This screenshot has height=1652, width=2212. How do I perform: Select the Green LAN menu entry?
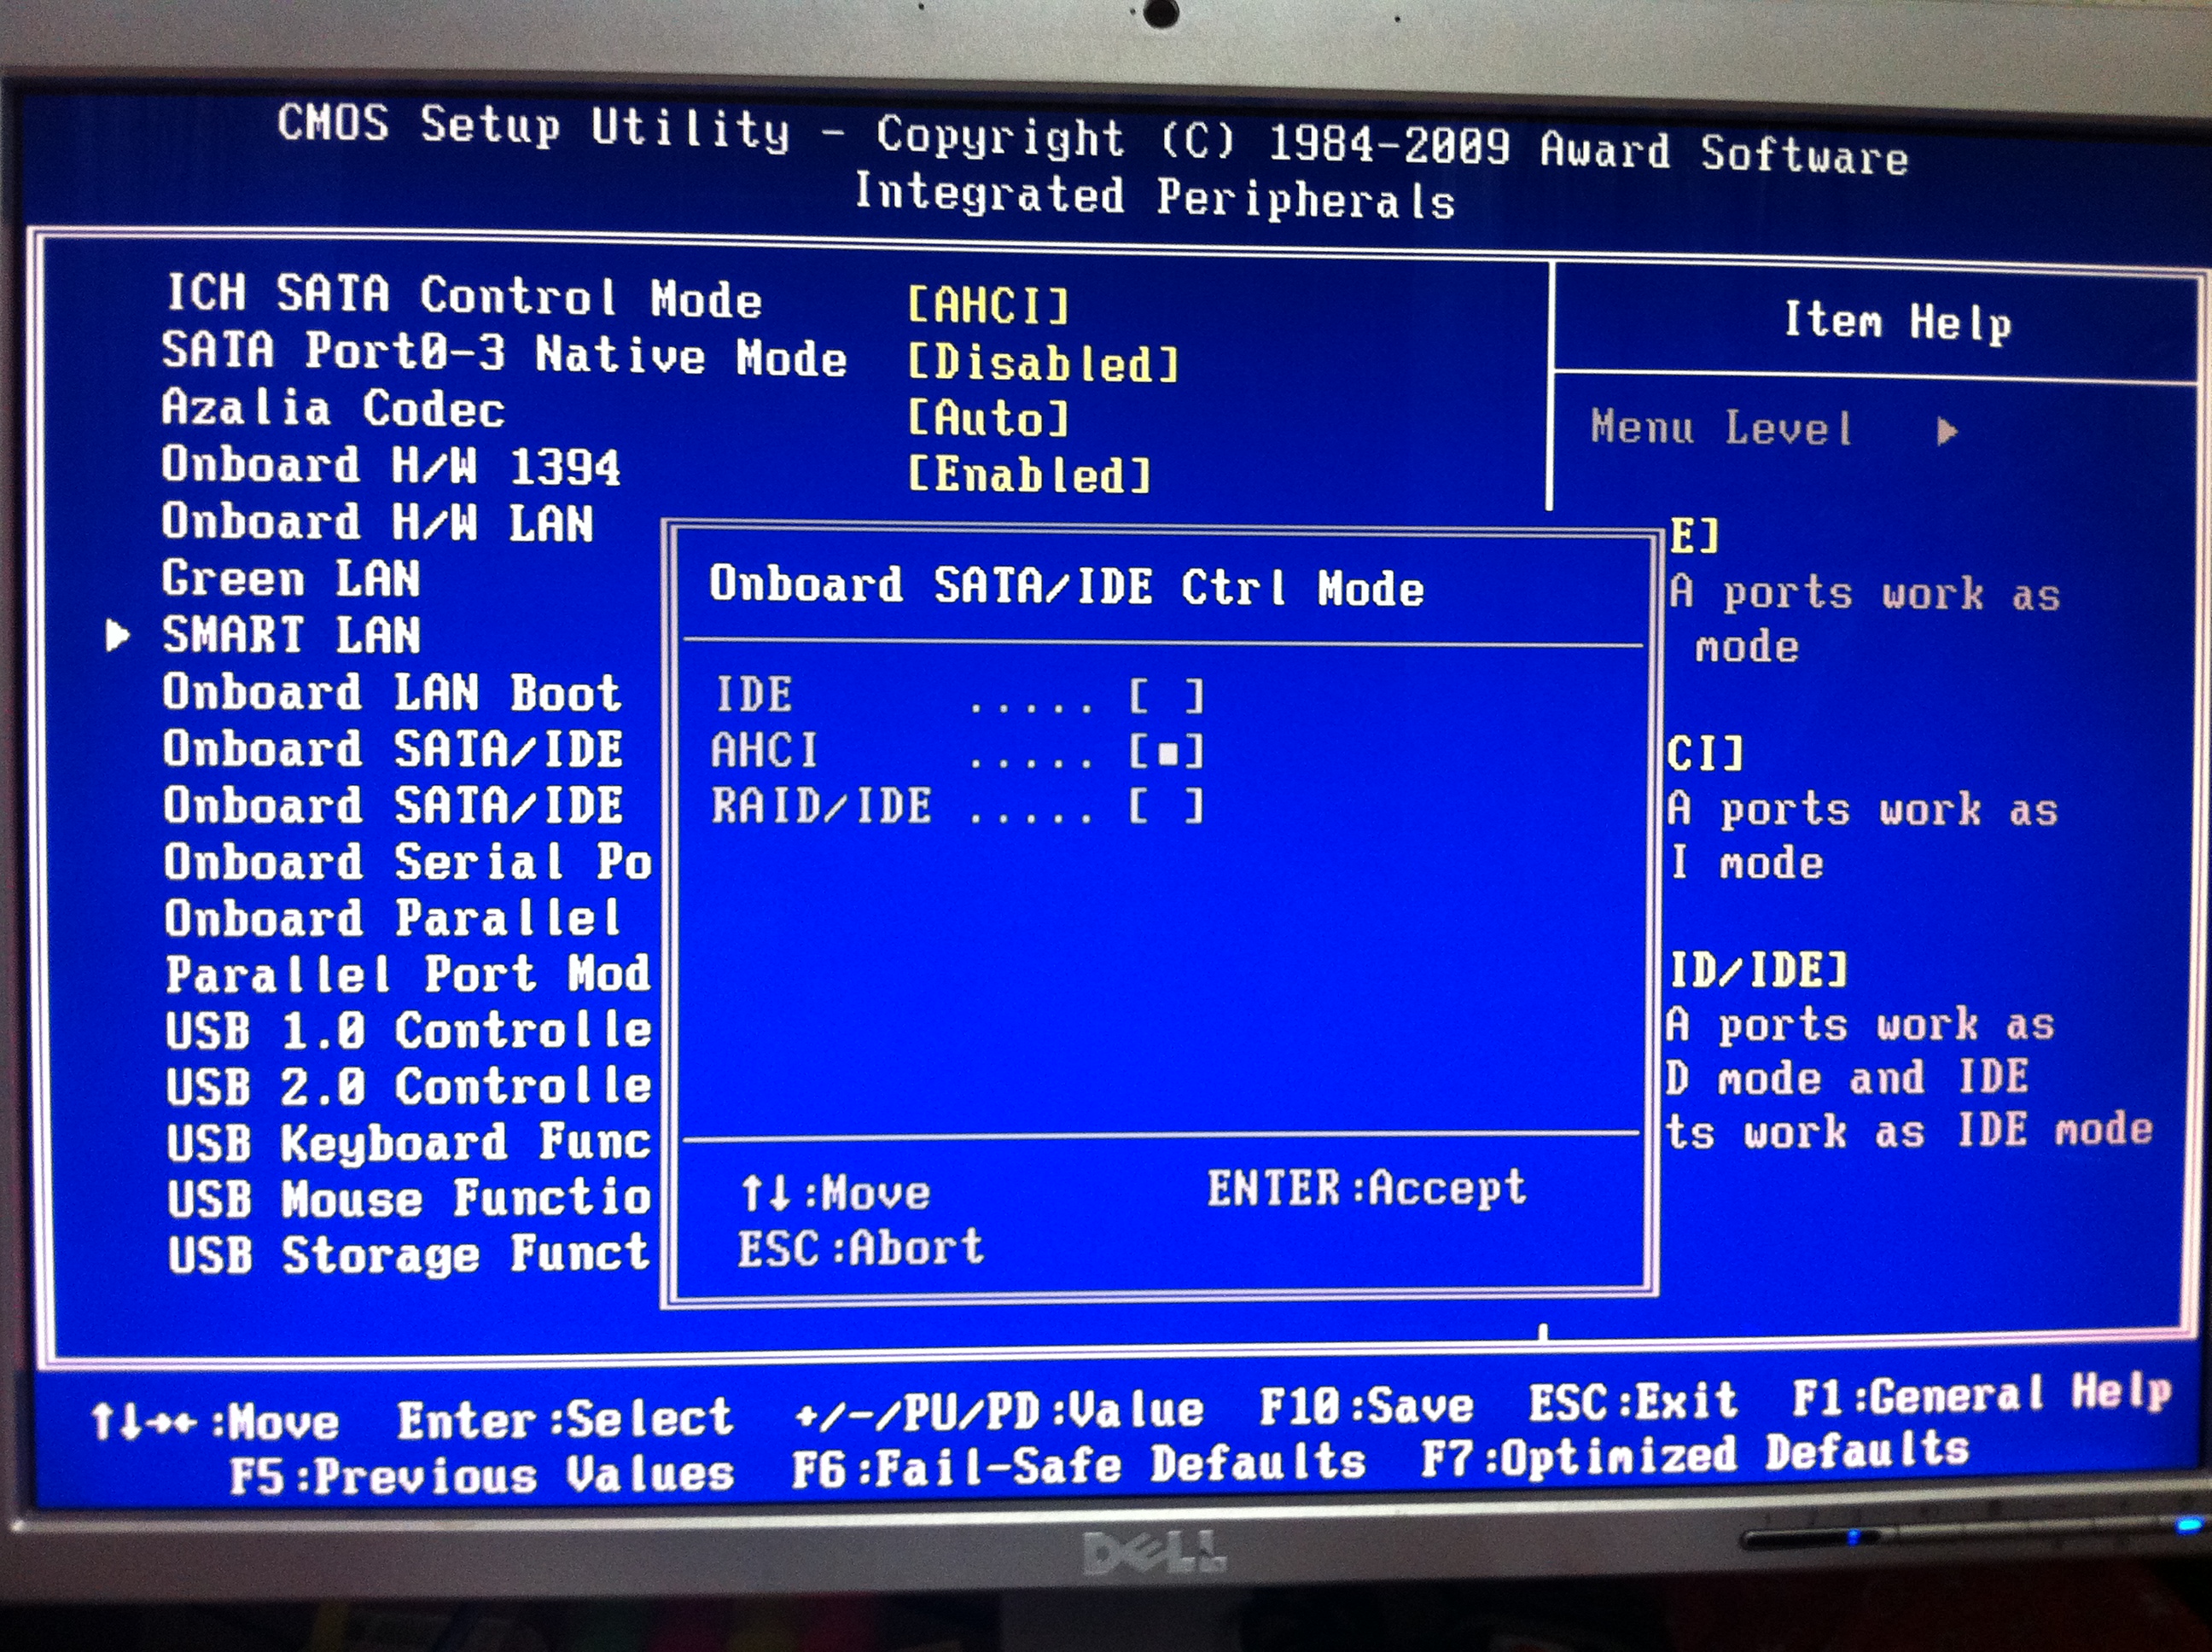tap(291, 579)
